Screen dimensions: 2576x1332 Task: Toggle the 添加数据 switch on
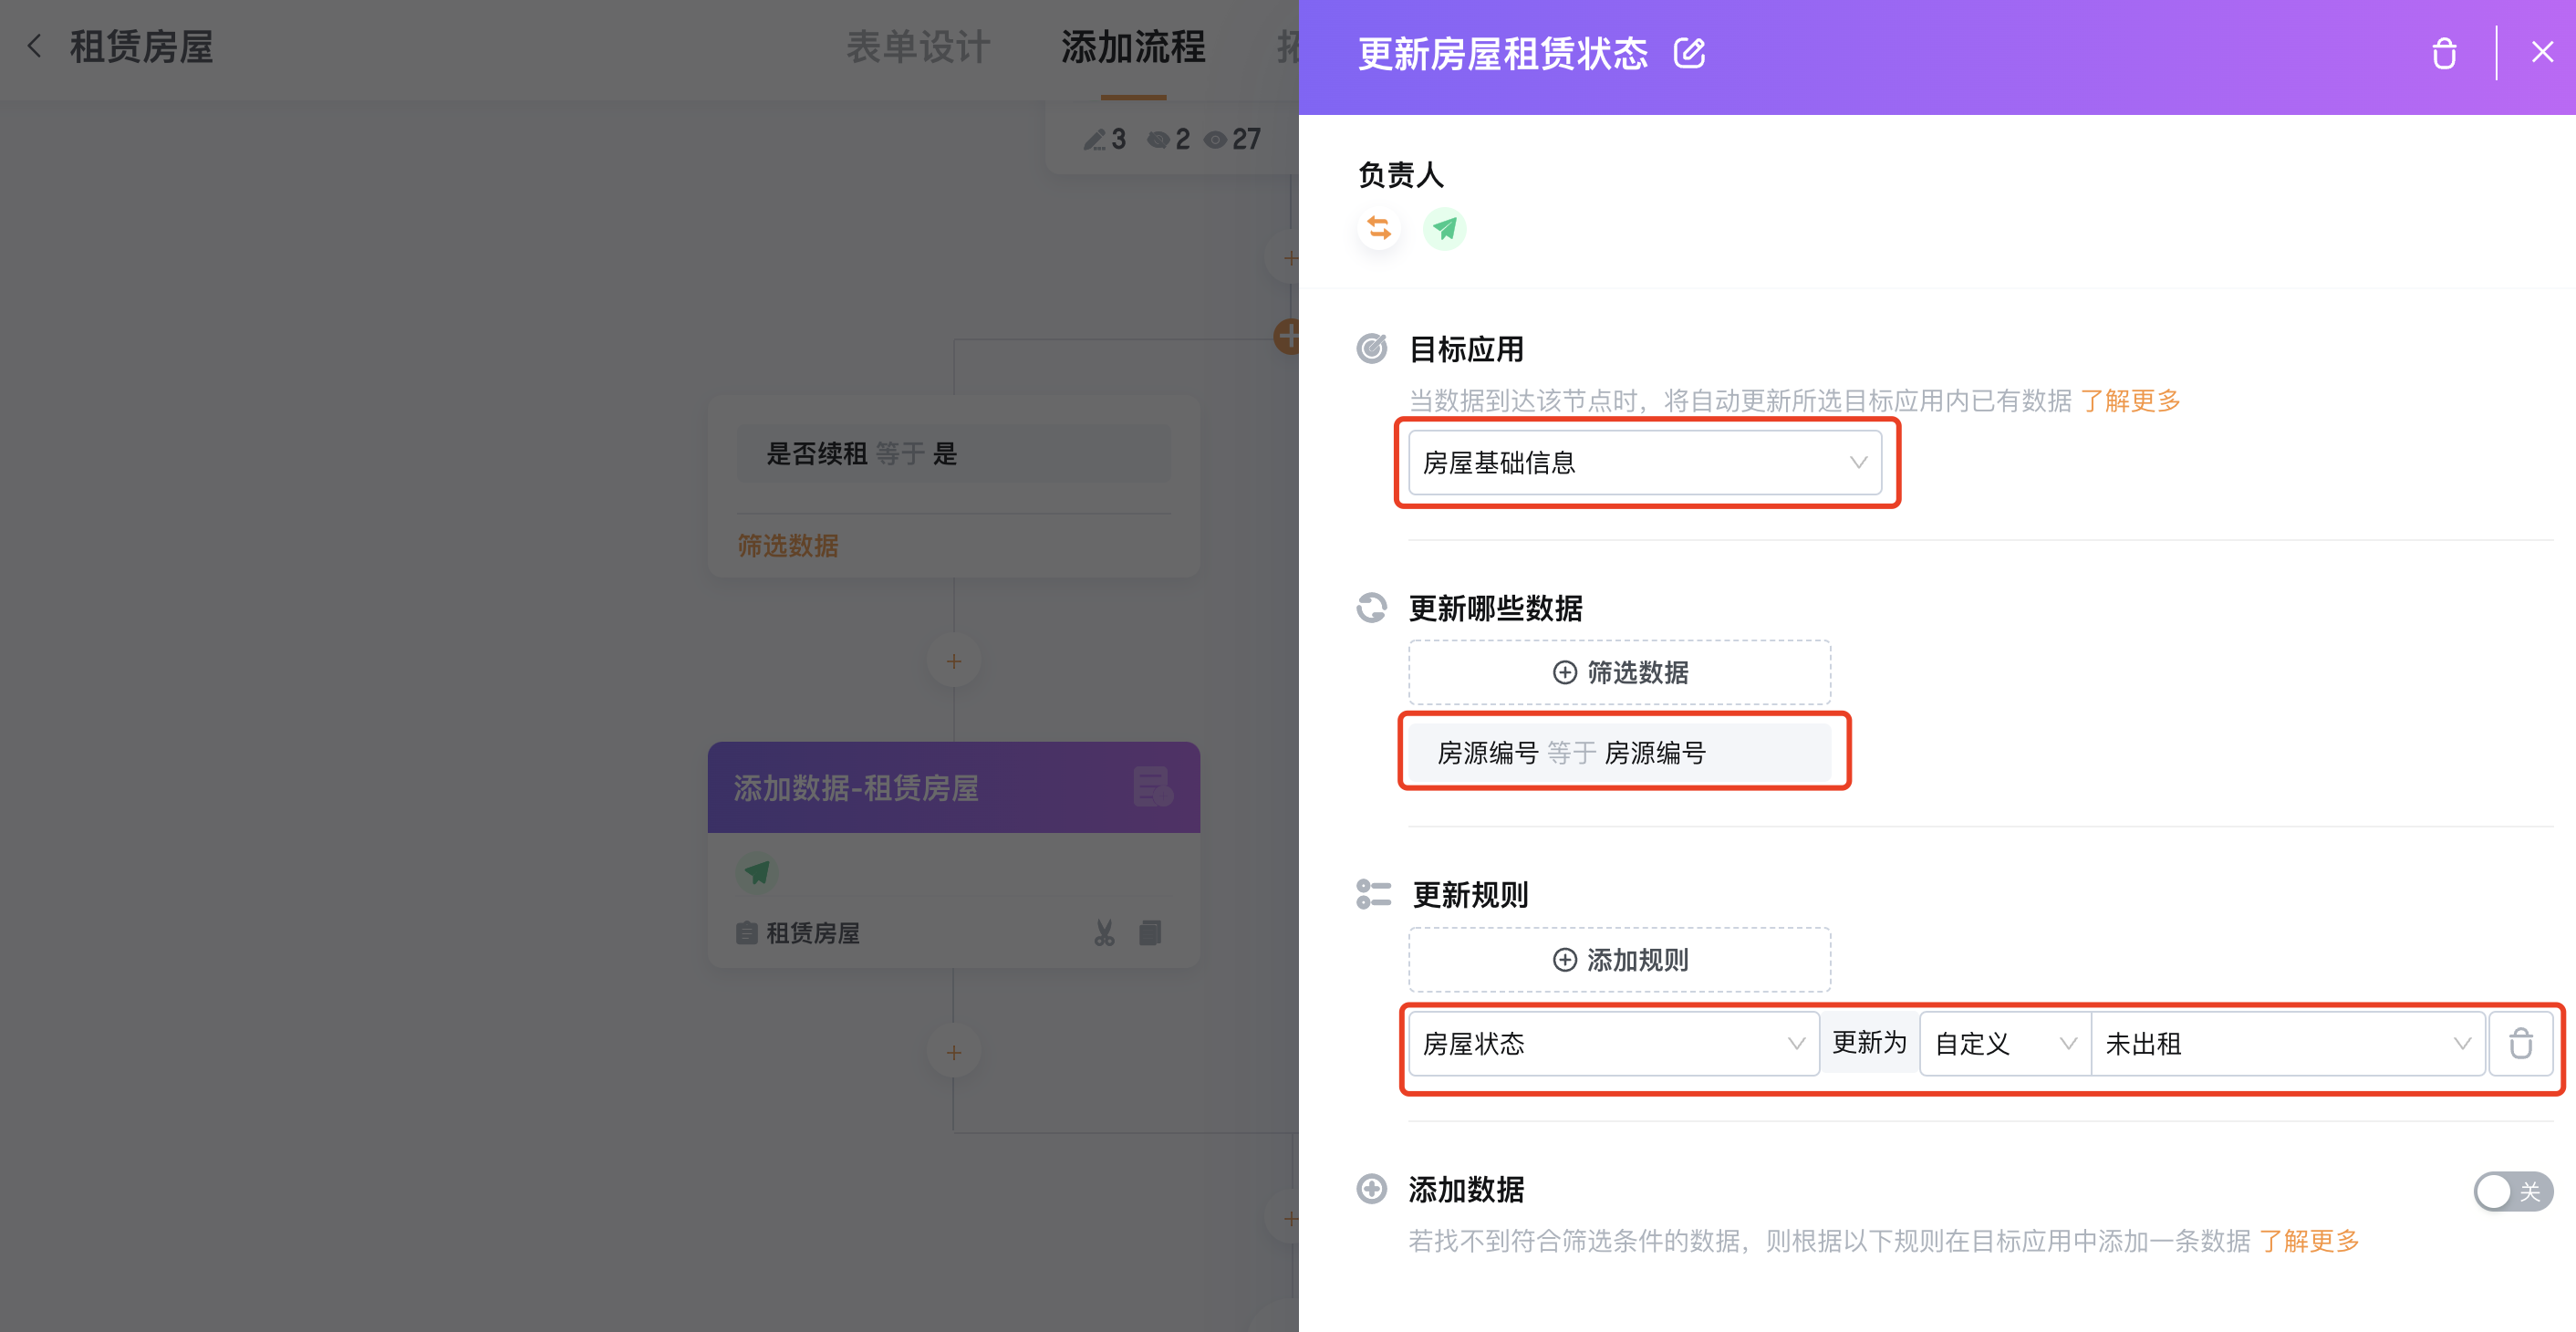(x=2513, y=1191)
